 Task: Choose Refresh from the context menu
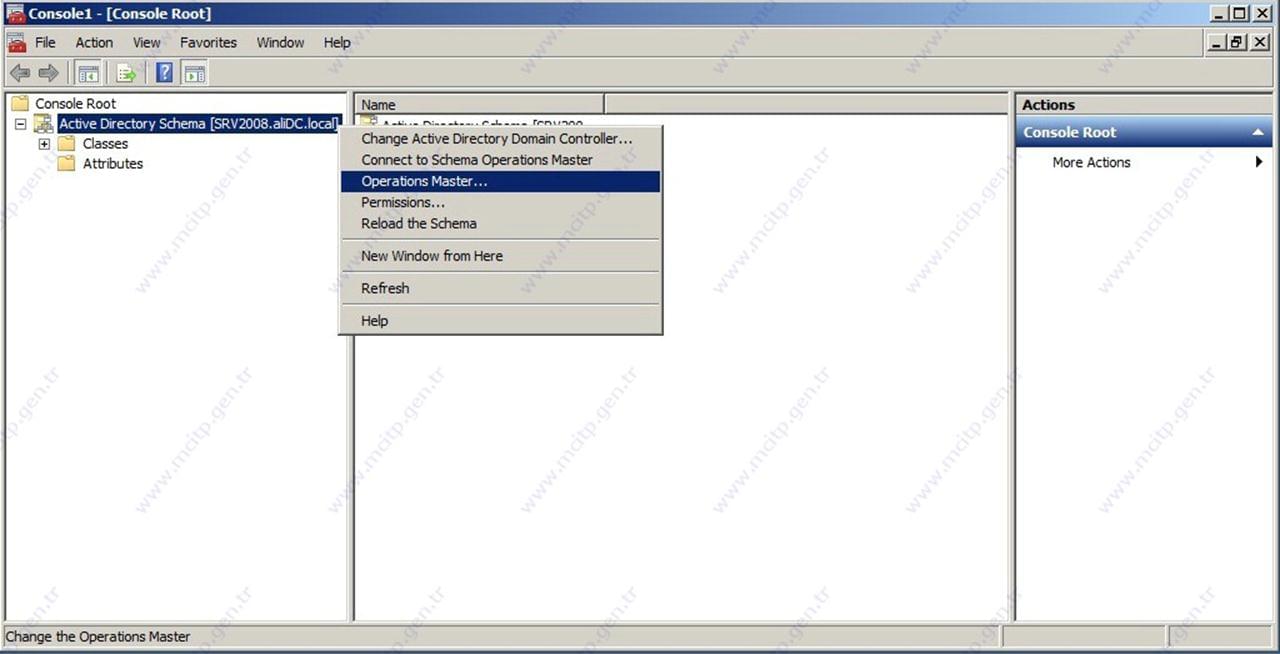(500, 288)
